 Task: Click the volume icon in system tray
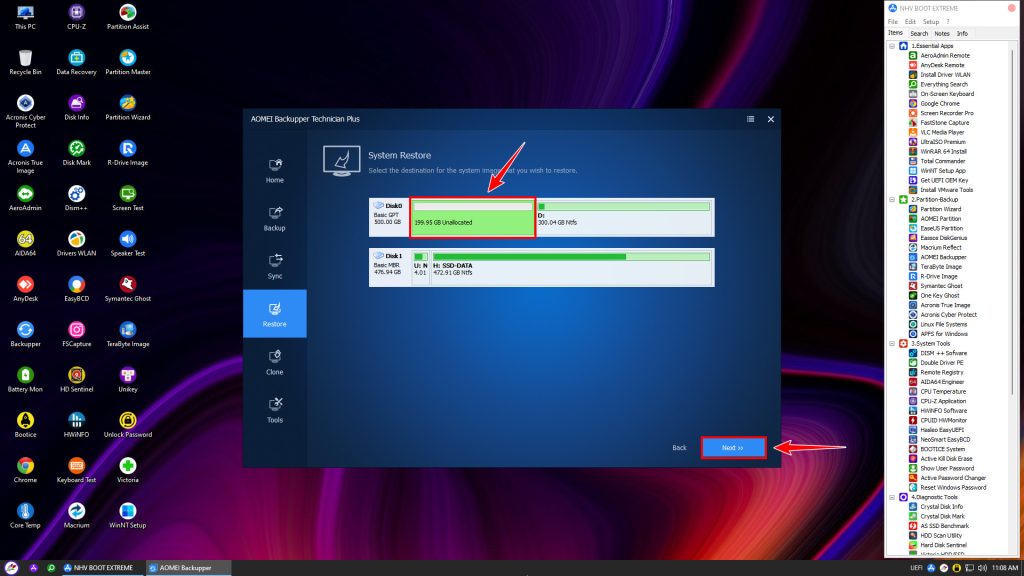pos(982,568)
